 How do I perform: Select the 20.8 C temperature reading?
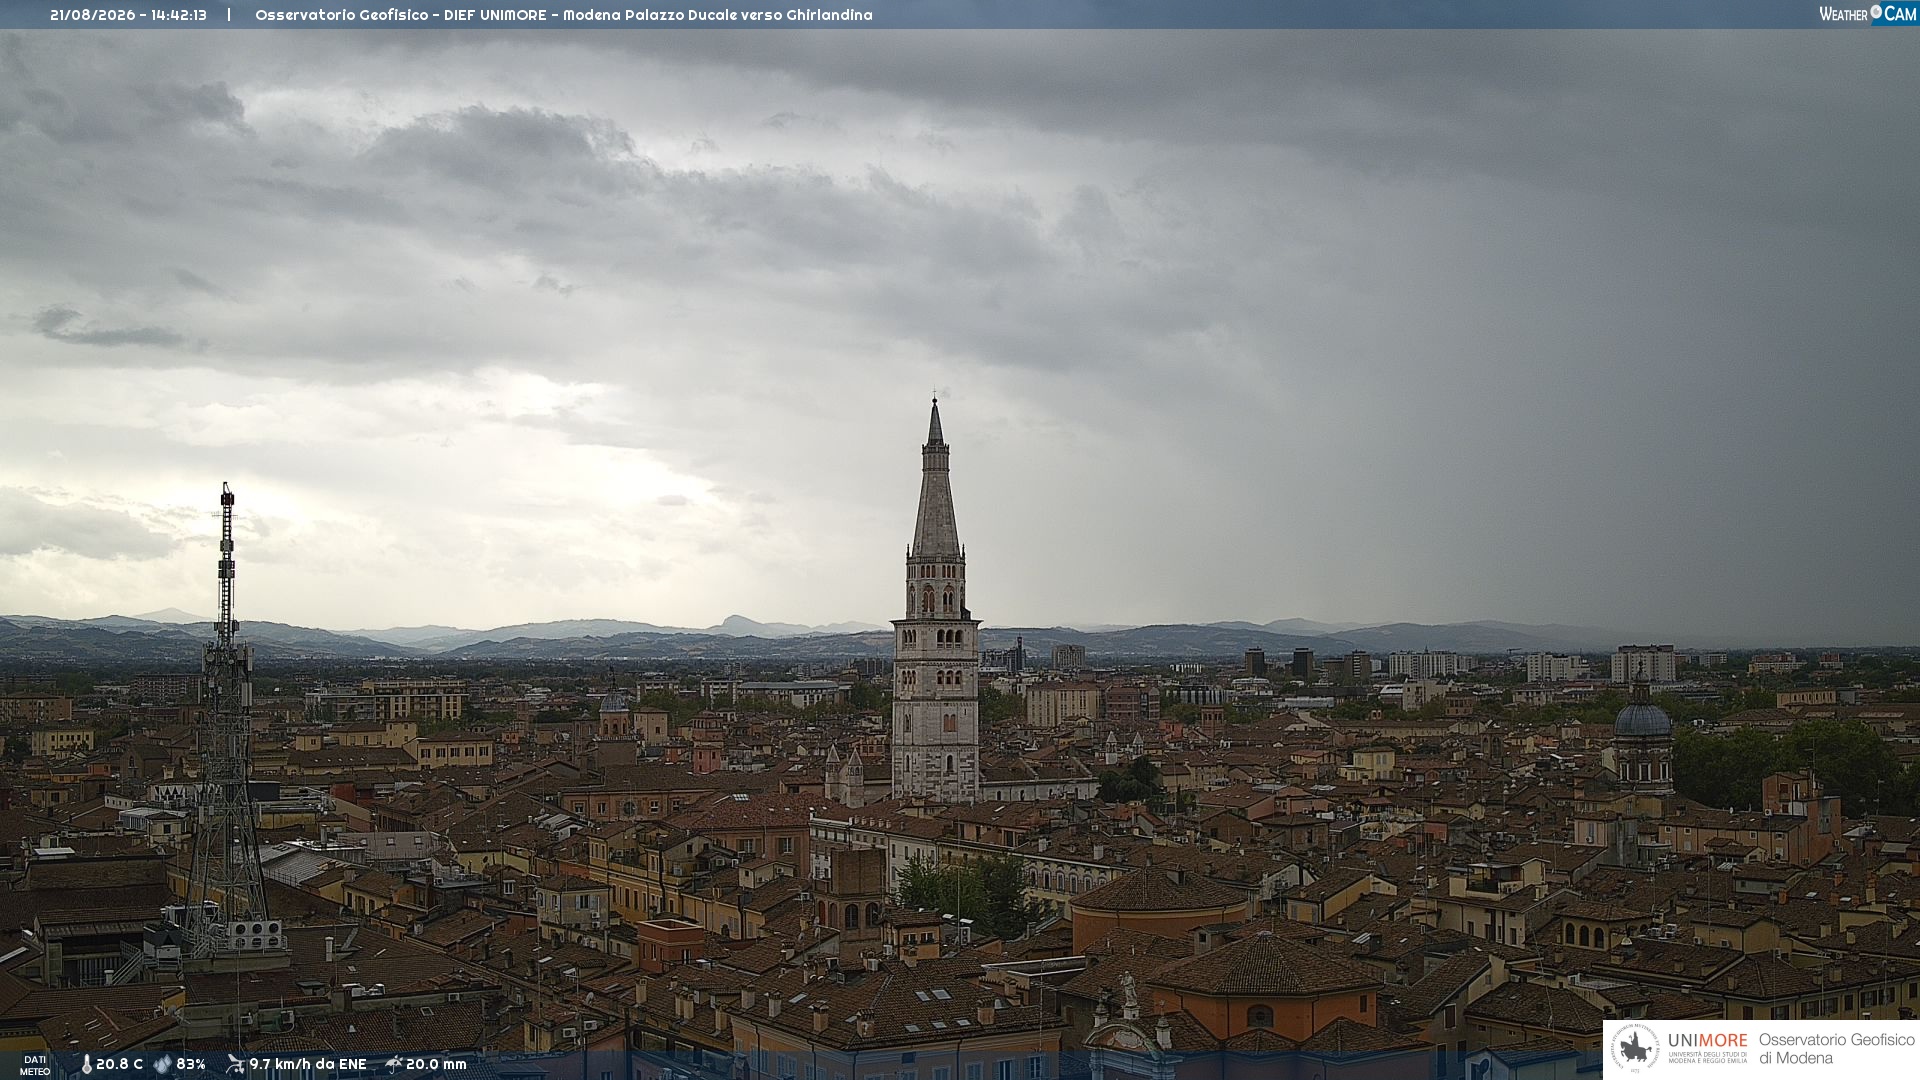coord(119,1064)
